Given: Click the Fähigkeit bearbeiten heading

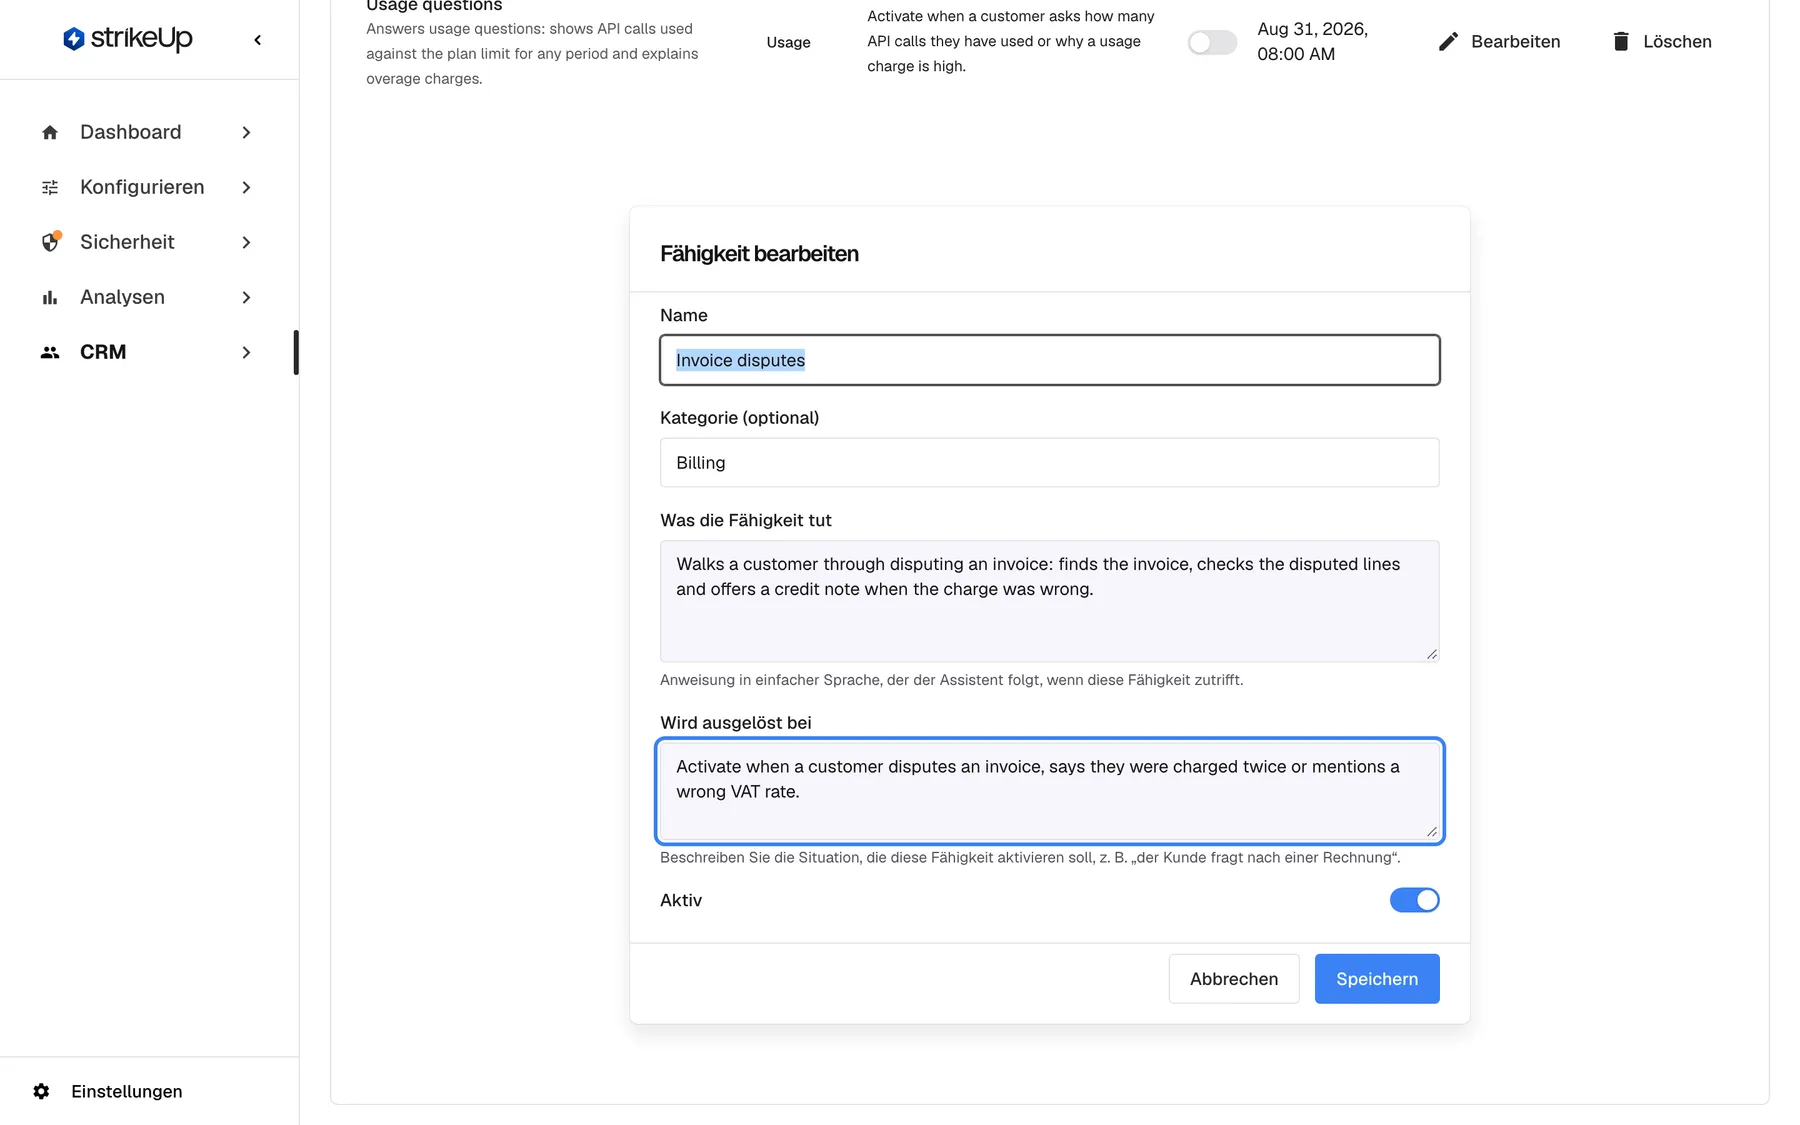Looking at the screenshot, I should coord(759,254).
